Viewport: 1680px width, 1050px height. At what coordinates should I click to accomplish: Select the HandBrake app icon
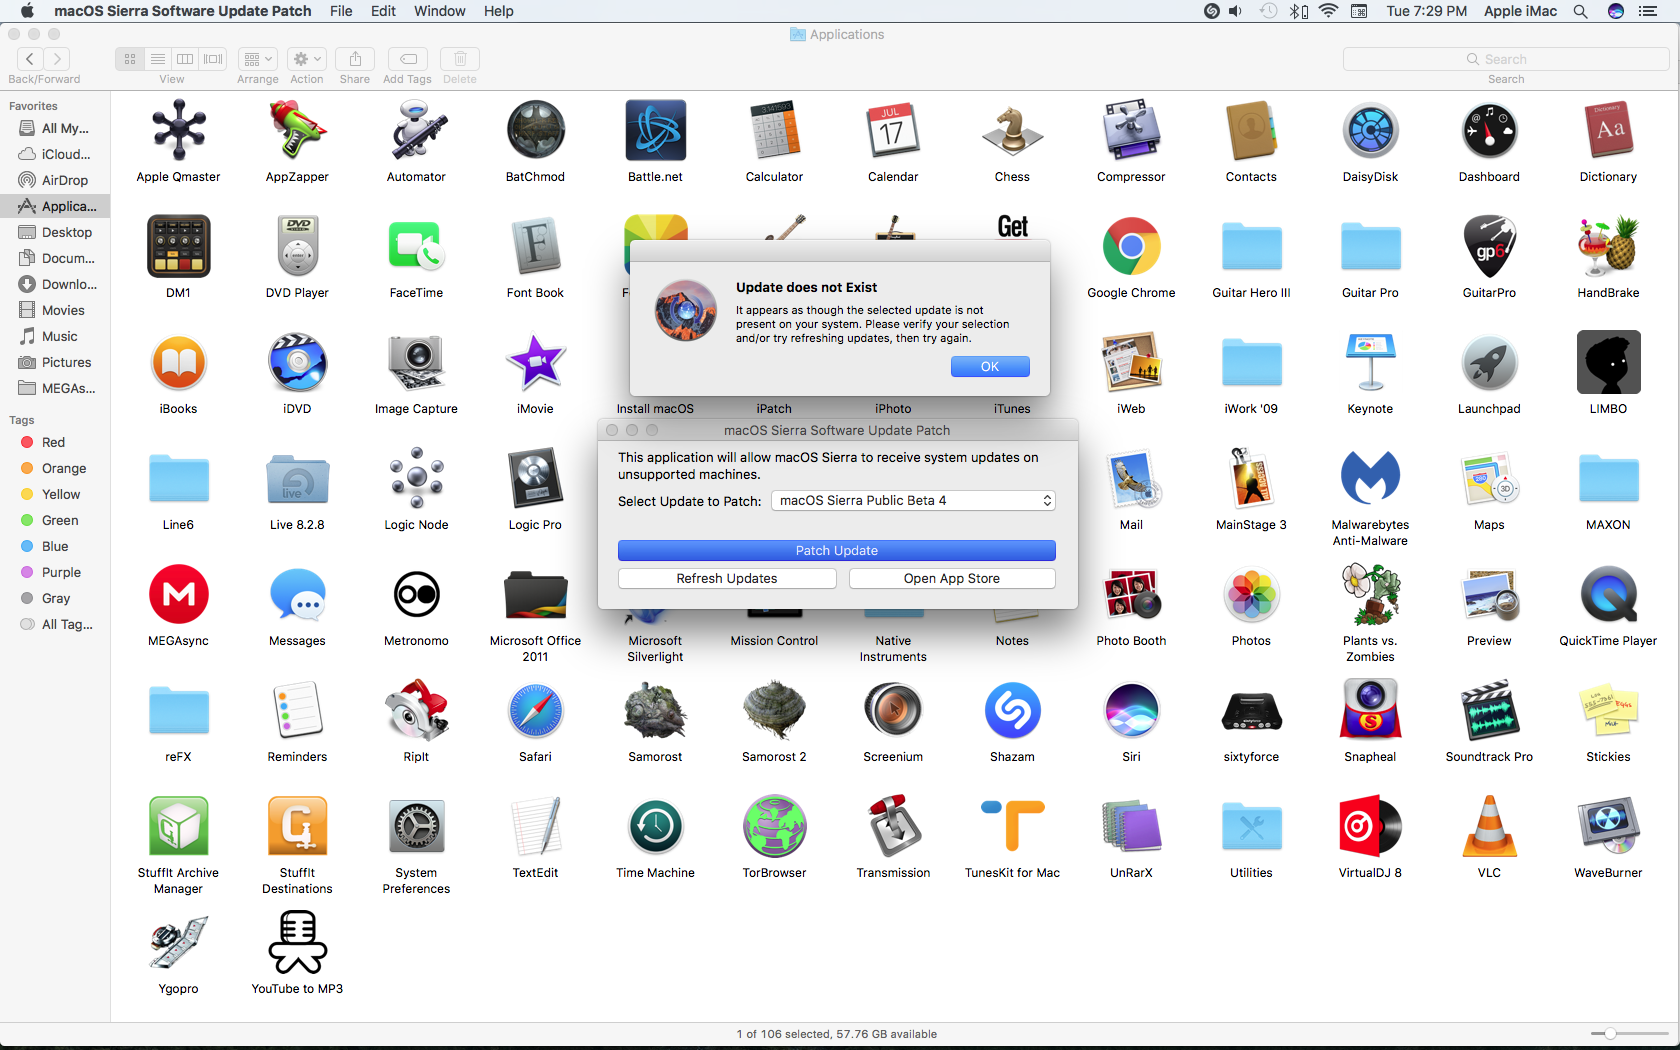pos(1608,246)
